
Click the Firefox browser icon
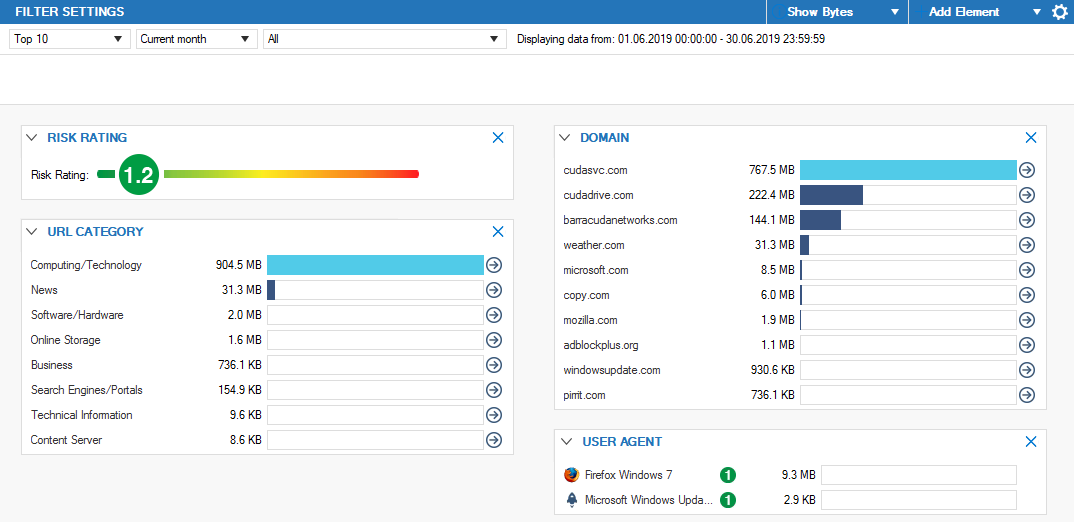[x=571, y=475]
